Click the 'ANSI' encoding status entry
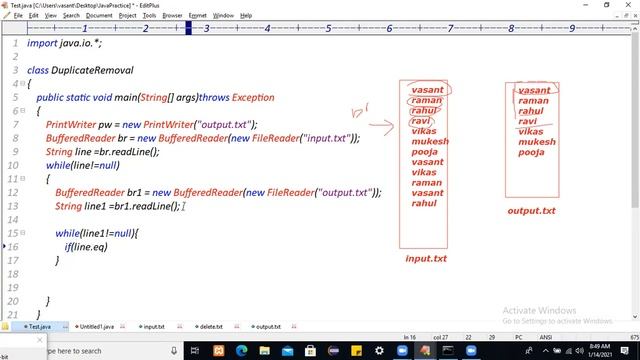 [x=546, y=337]
